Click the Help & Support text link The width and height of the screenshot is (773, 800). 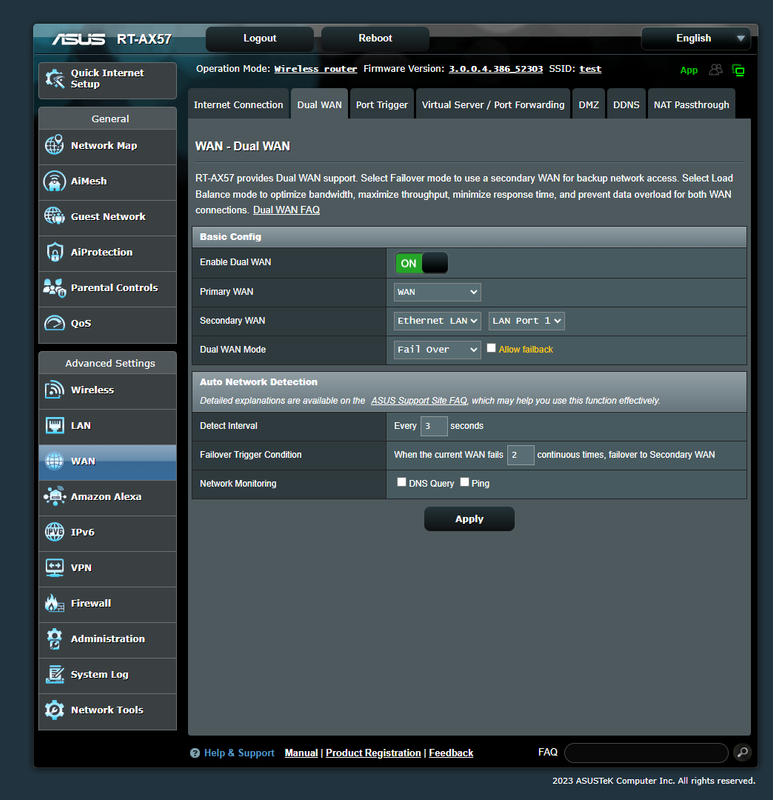tap(239, 753)
